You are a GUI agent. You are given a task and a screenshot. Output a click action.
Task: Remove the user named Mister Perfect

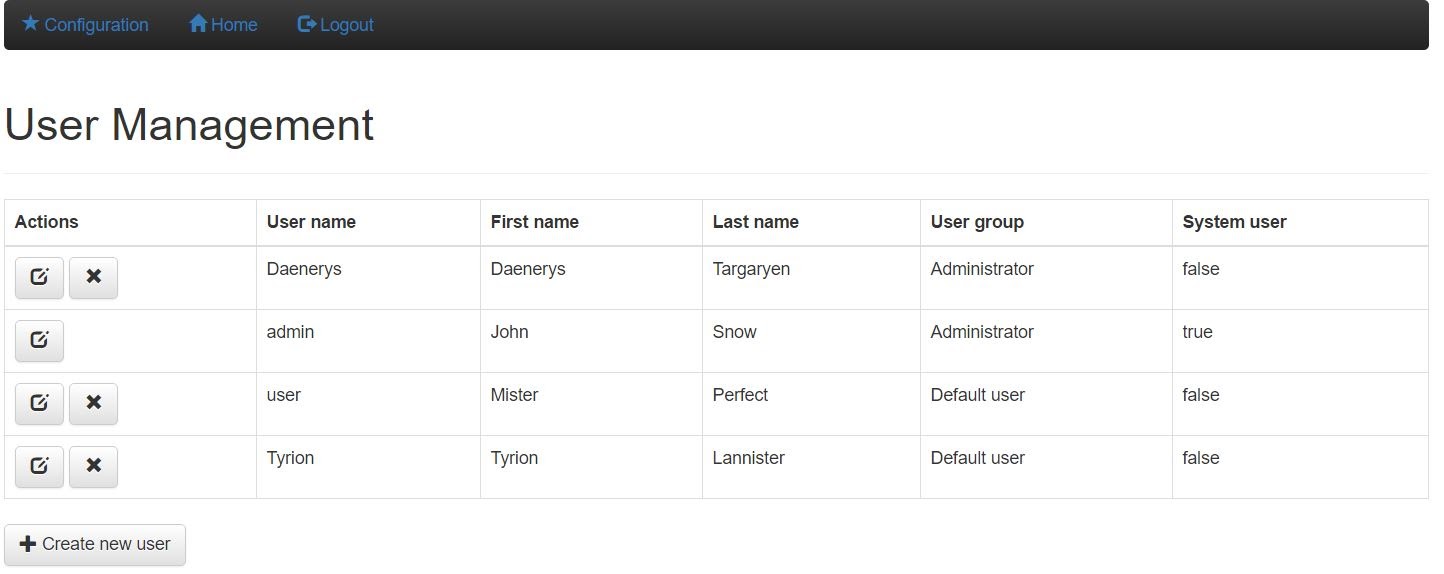(x=93, y=404)
